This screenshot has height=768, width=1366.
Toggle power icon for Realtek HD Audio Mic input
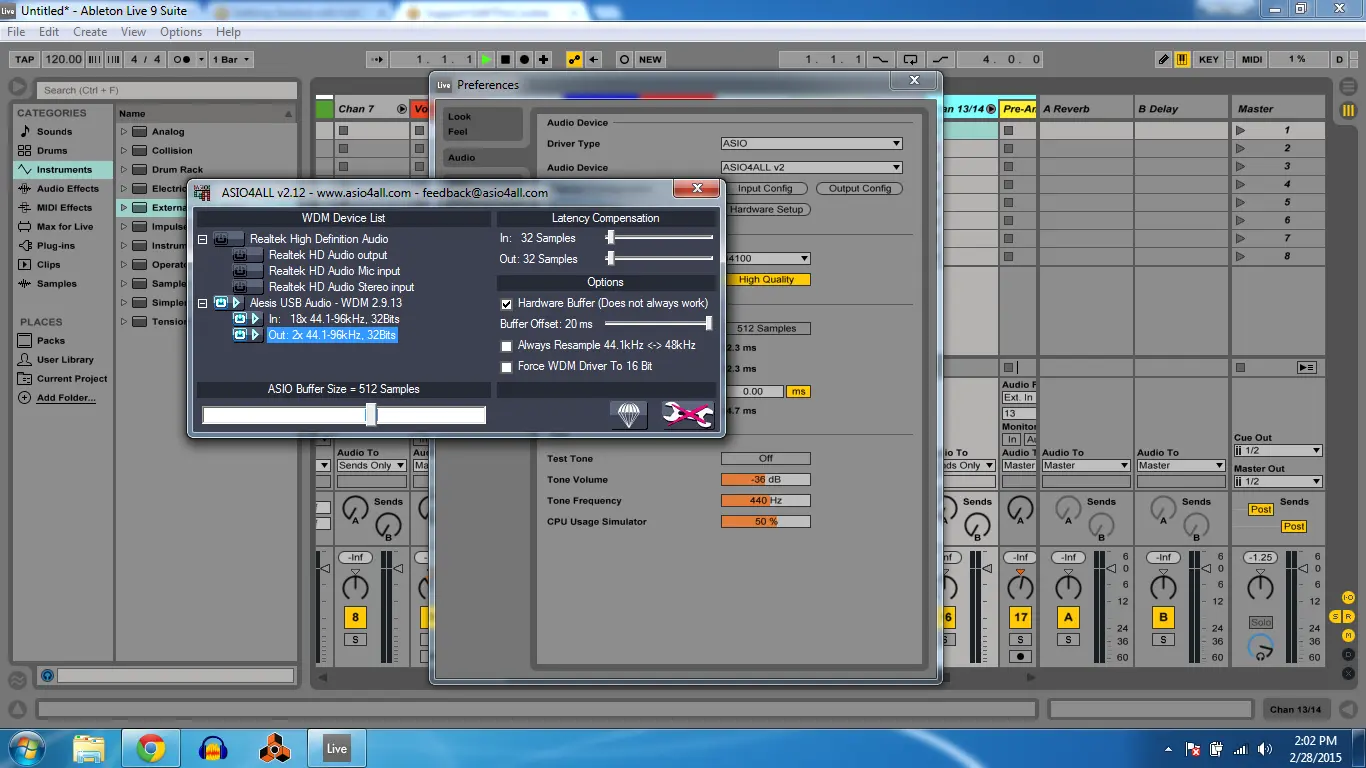tap(240, 271)
